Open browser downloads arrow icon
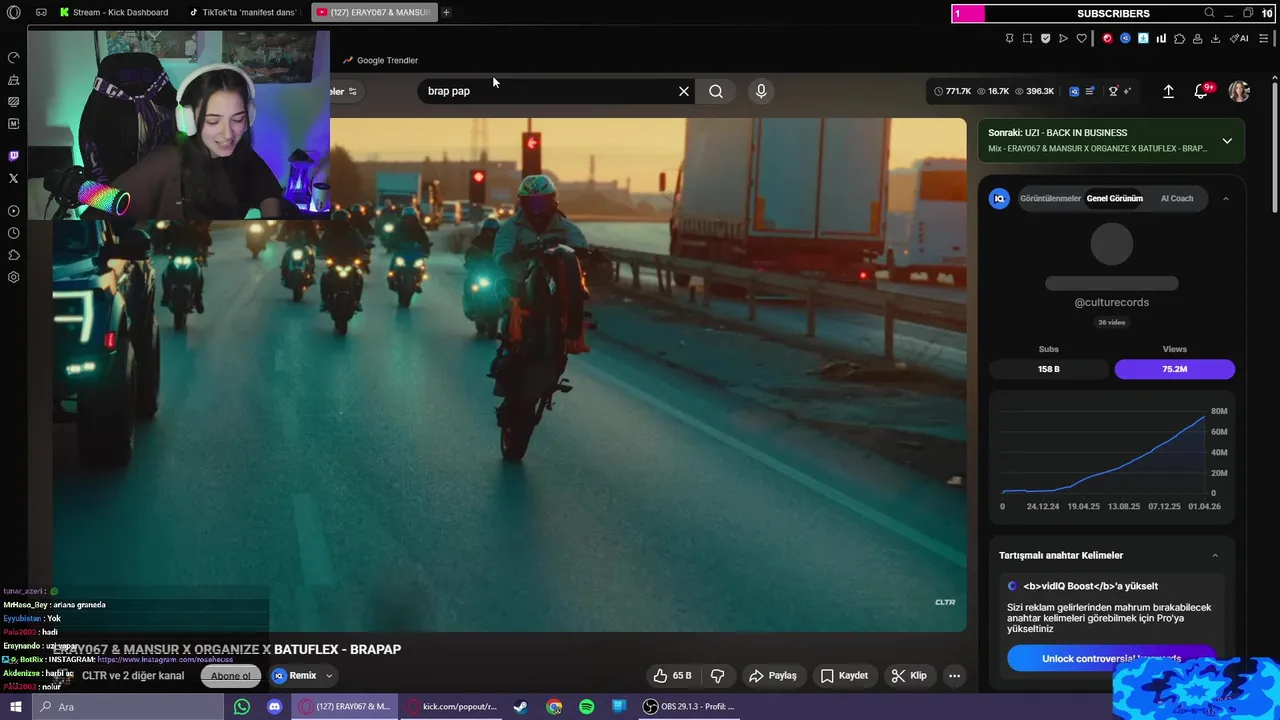 (x=1215, y=39)
